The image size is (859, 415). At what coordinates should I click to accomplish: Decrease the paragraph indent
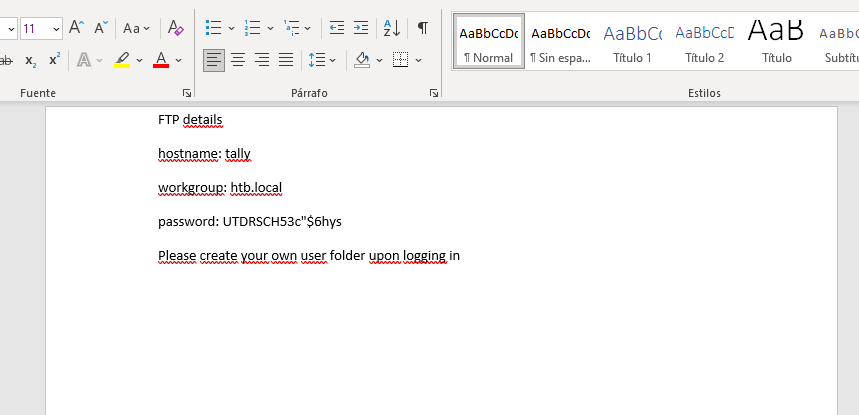coord(337,28)
